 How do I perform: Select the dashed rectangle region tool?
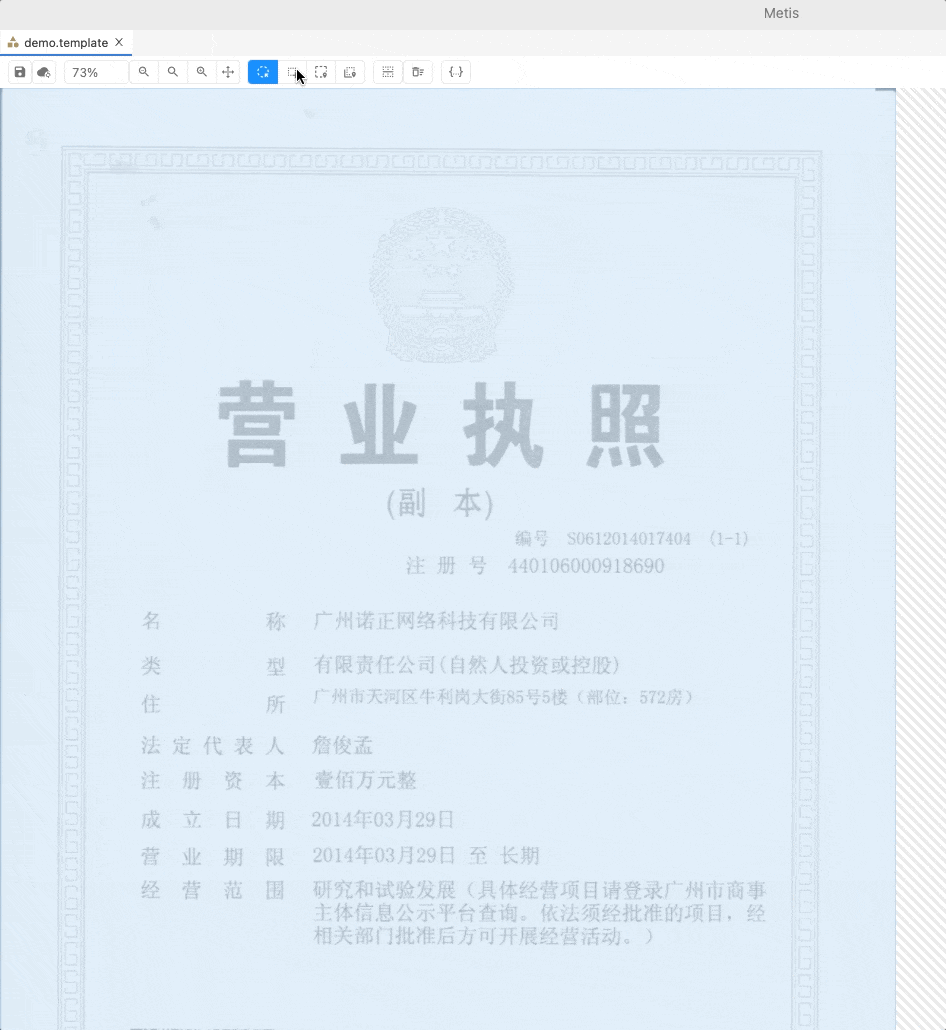(x=292, y=72)
